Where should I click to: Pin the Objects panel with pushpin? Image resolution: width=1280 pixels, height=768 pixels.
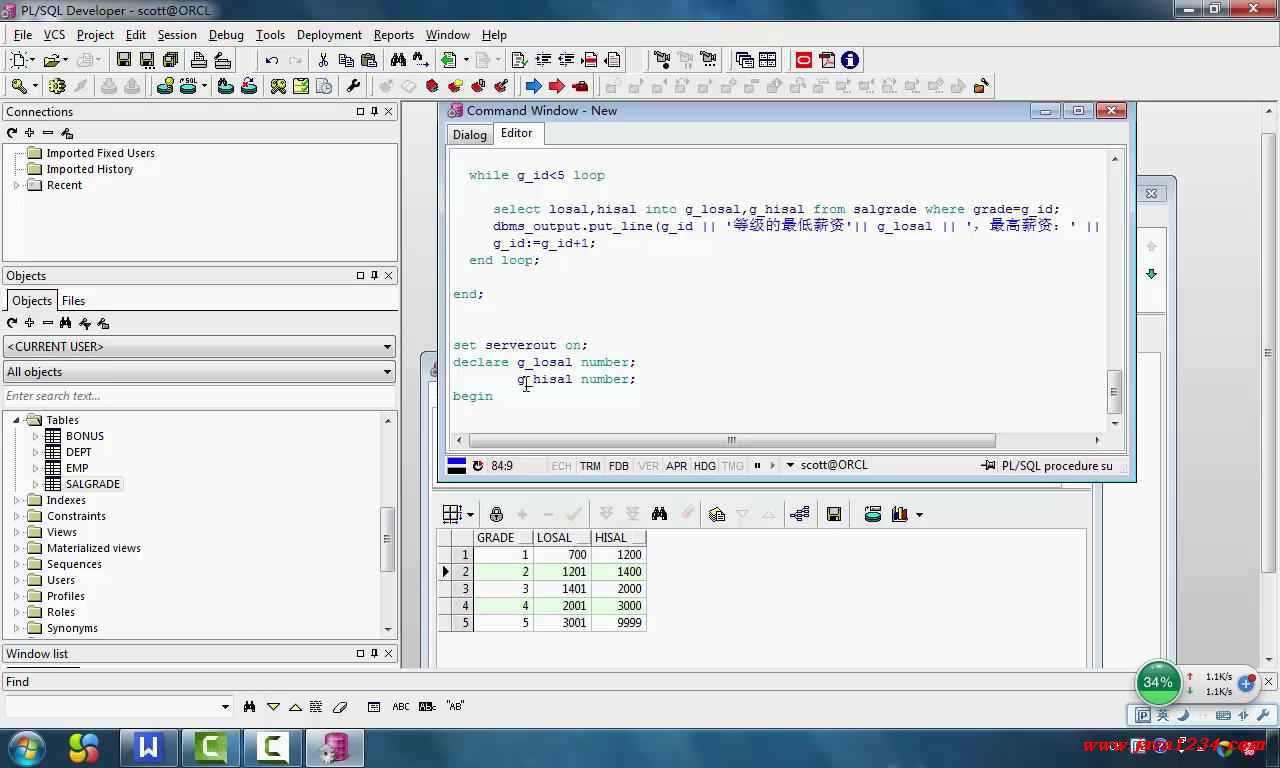(x=375, y=276)
